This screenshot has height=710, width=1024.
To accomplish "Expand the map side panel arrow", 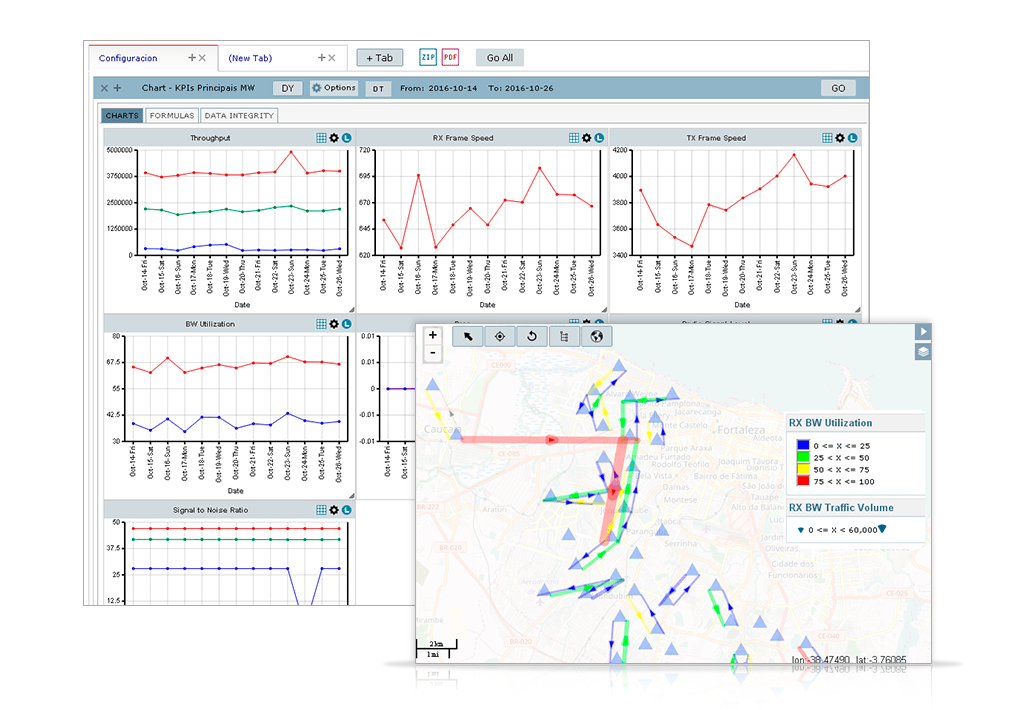I will [924, 331].
